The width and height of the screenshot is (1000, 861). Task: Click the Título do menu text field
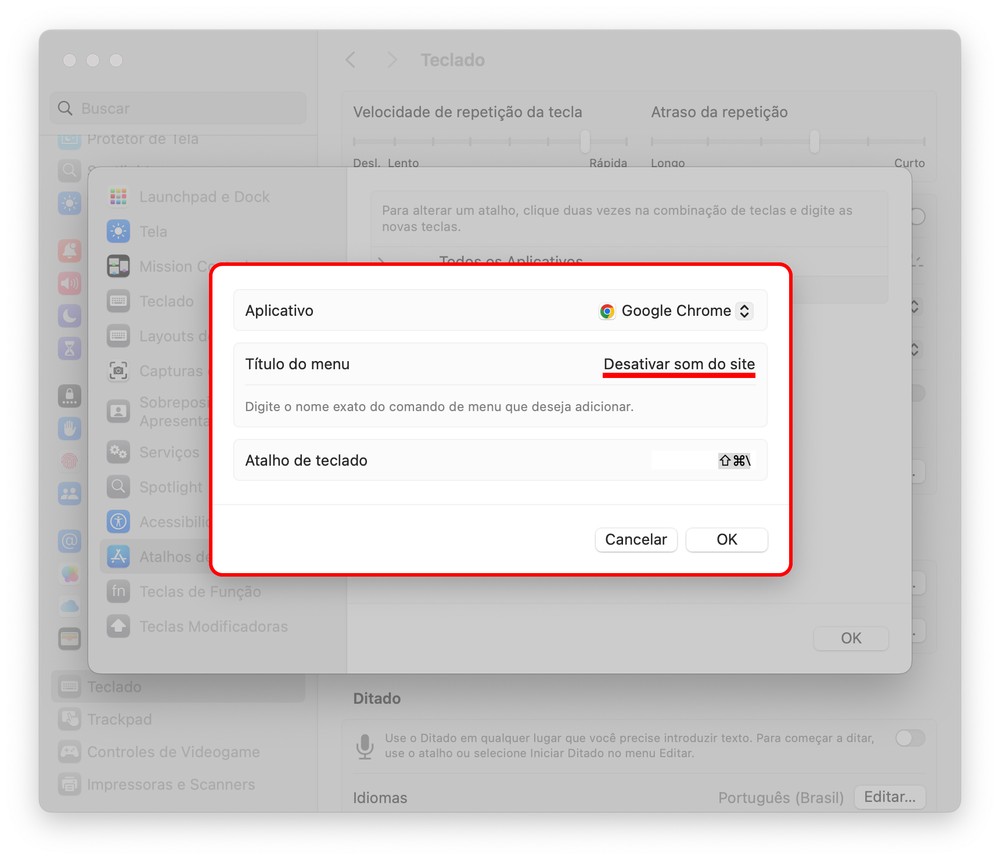(x=678, y=364)
